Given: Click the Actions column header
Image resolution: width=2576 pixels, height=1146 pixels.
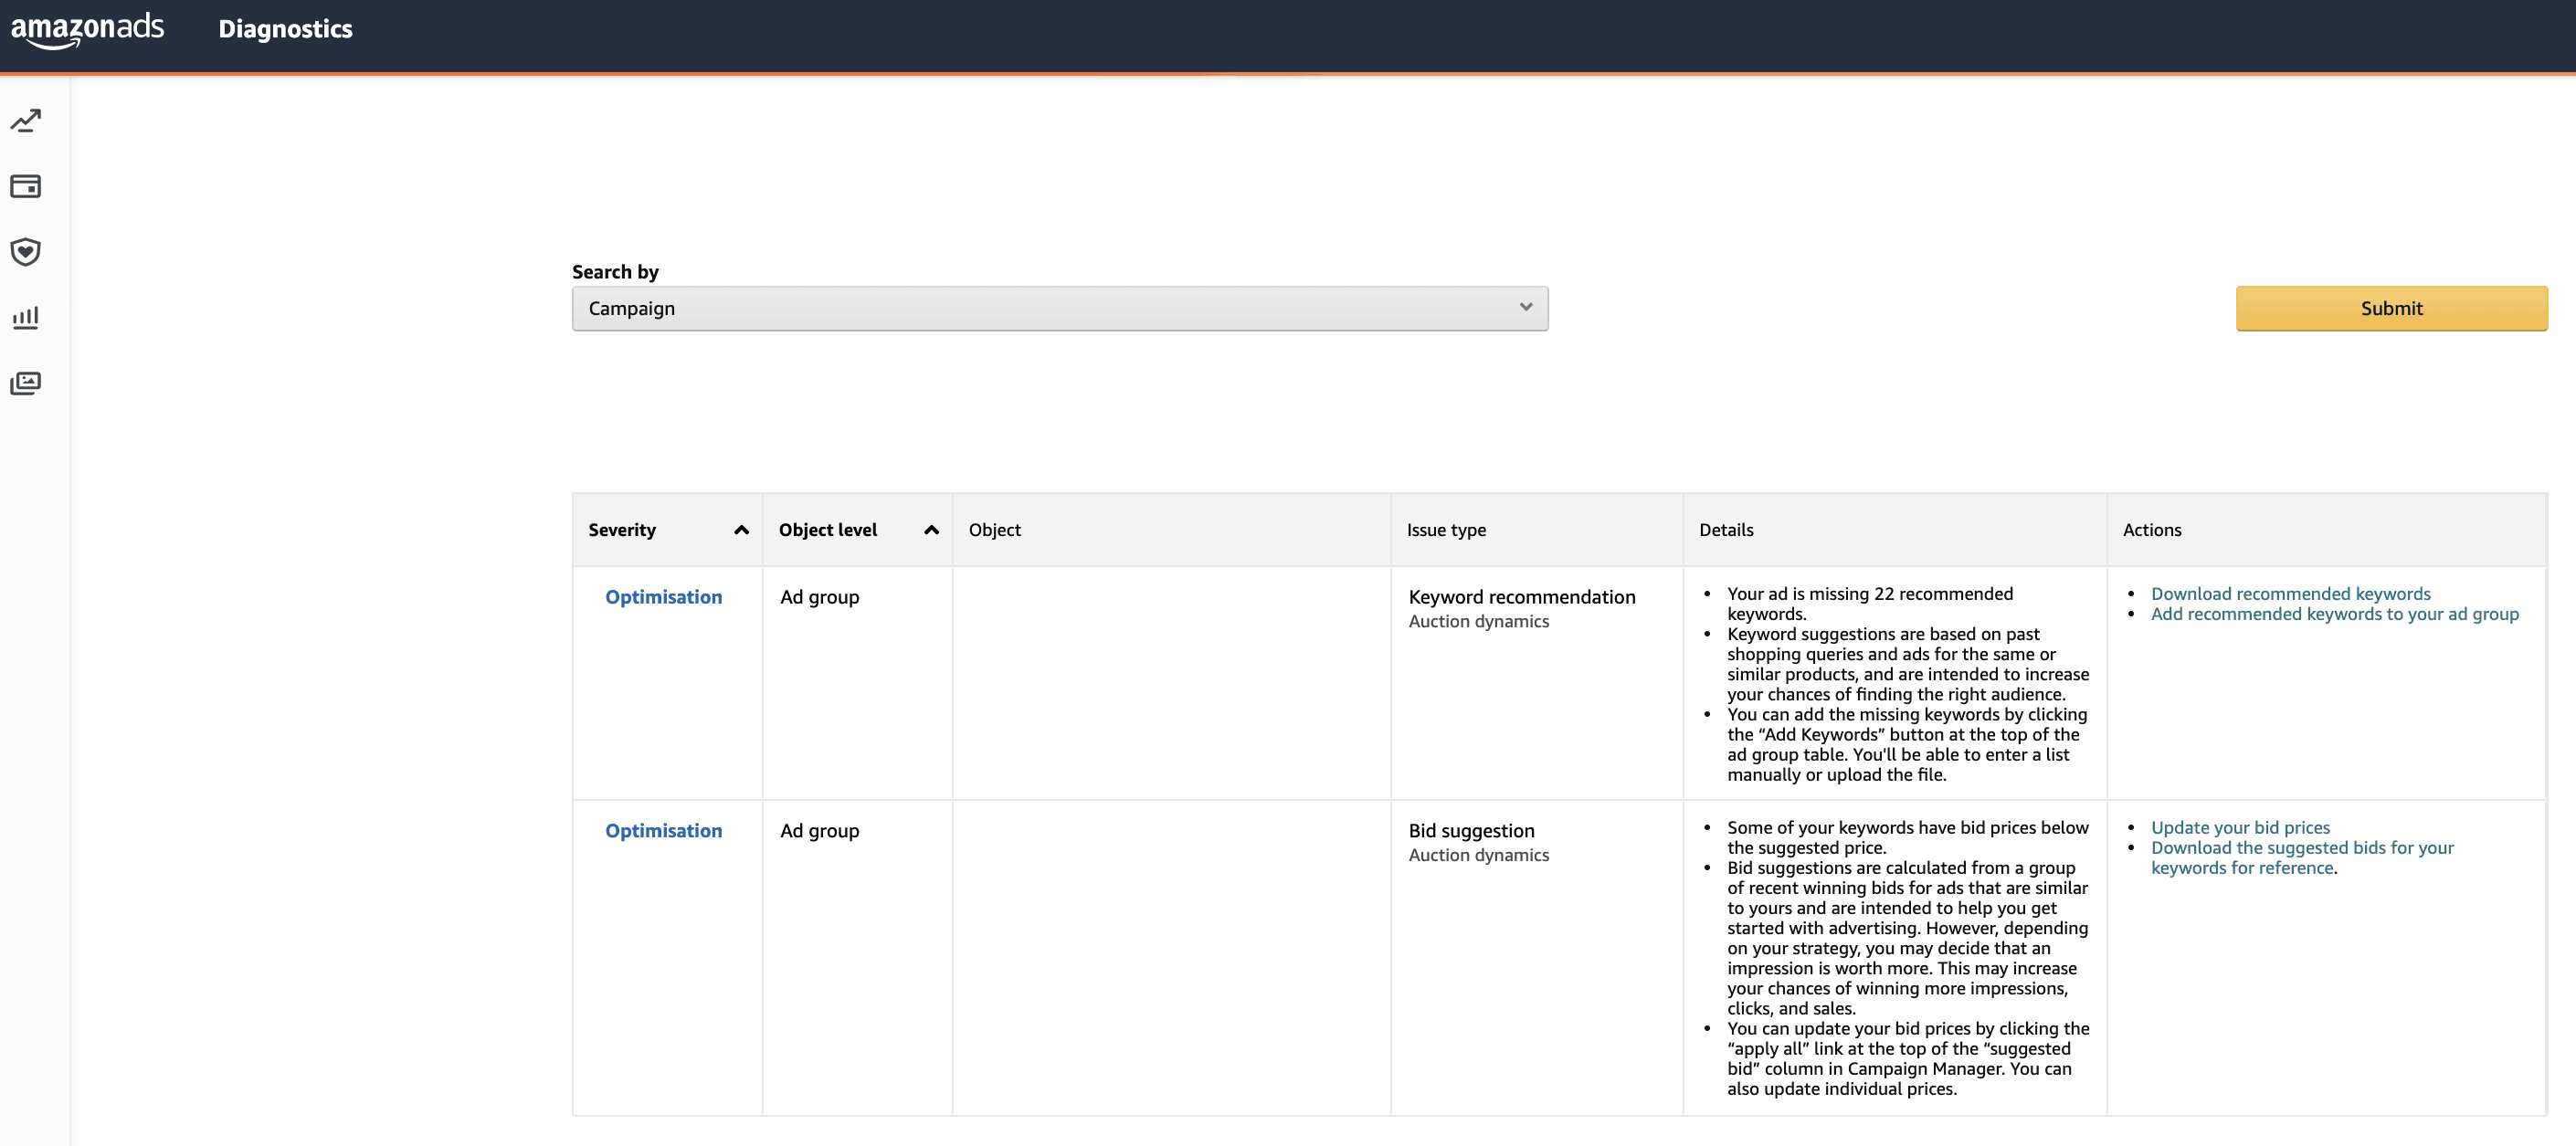Looking at the screenshot, I should click(2152, 530).
